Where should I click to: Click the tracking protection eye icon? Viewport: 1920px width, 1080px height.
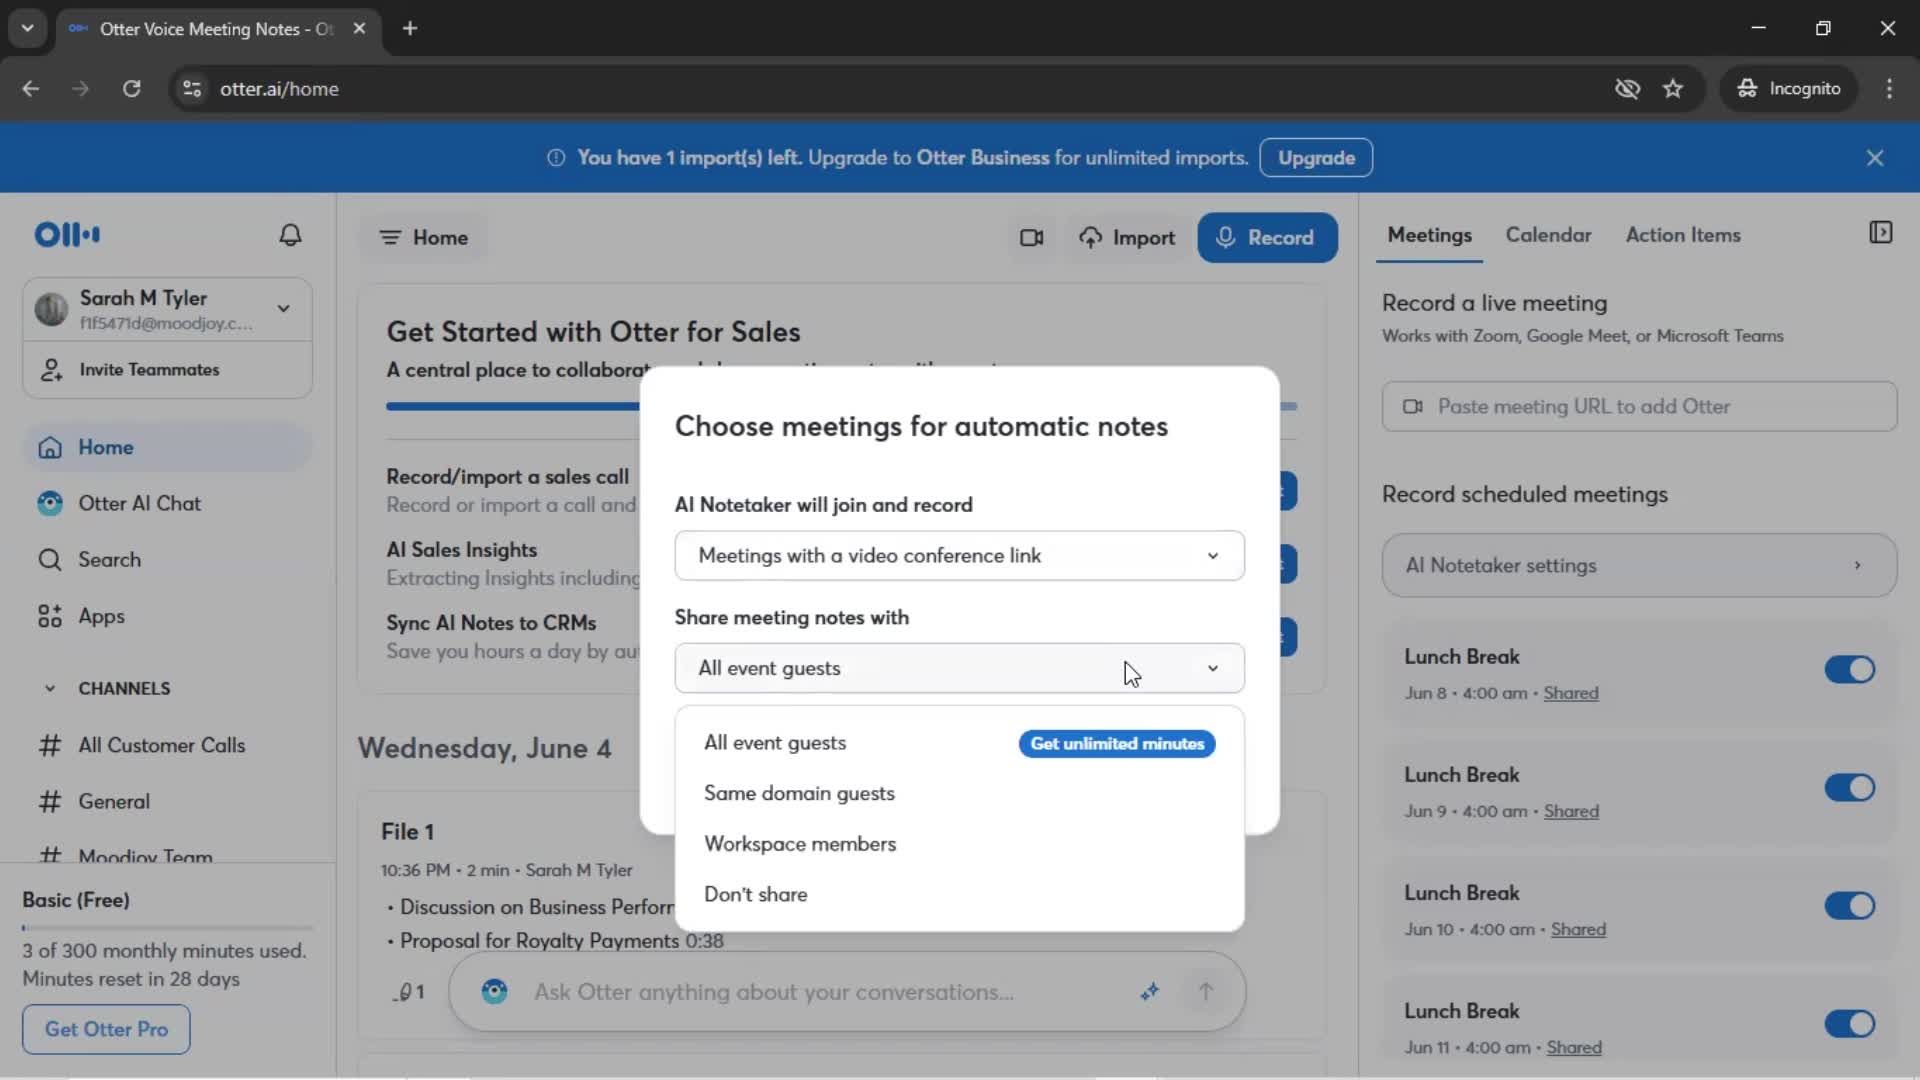tap(1627, 89)
